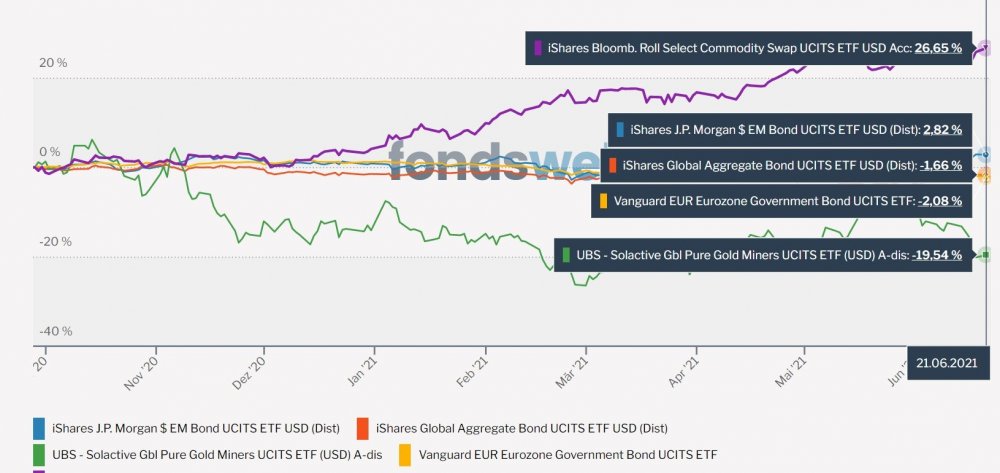Click the blue iShares J.P. Morgan legend swatch
Image resolution: width=1000 pixels, height=473 pixels.
click(40, 429)
